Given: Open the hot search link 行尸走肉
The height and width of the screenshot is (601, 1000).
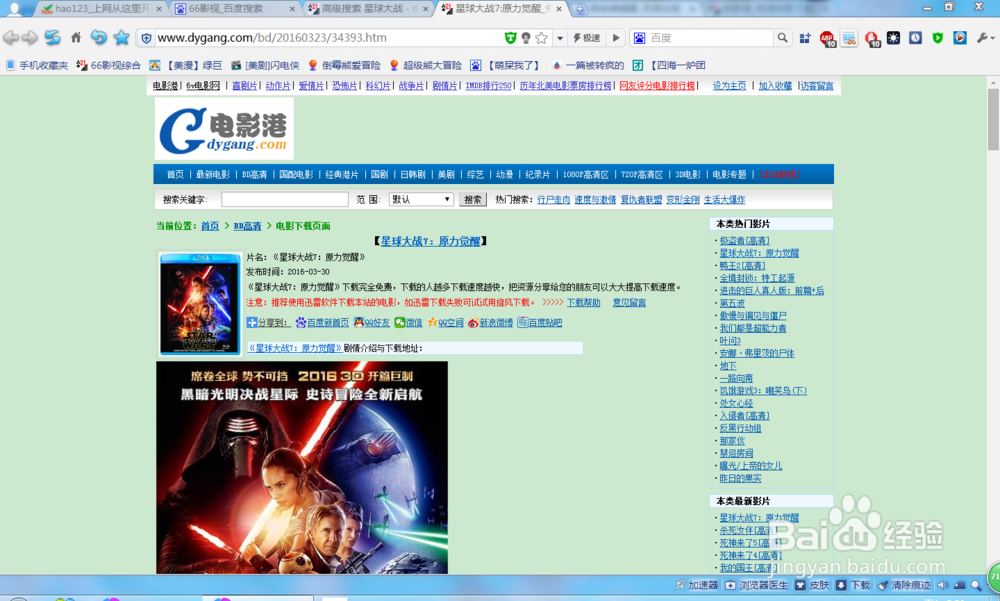Looking at the screenshot, I should [x=554, y=200].
